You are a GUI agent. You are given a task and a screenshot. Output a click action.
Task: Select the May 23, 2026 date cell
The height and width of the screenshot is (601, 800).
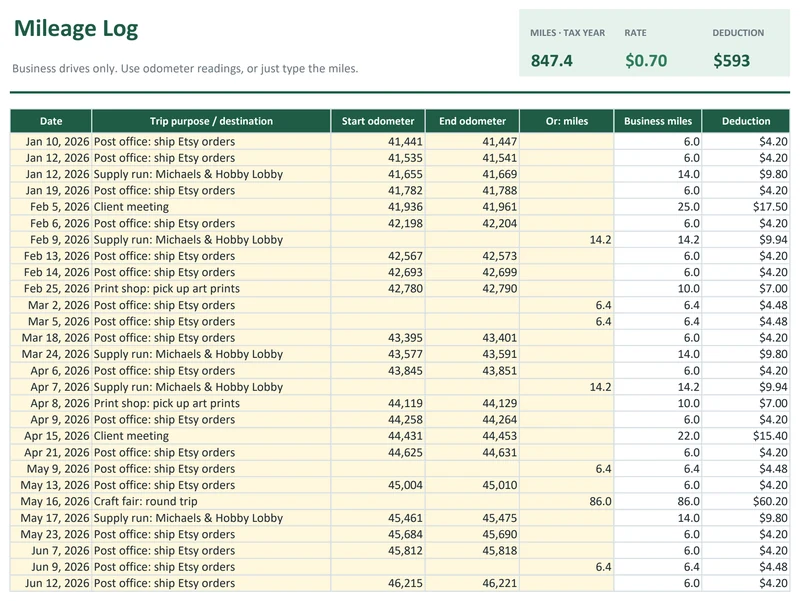pos(51,534)
